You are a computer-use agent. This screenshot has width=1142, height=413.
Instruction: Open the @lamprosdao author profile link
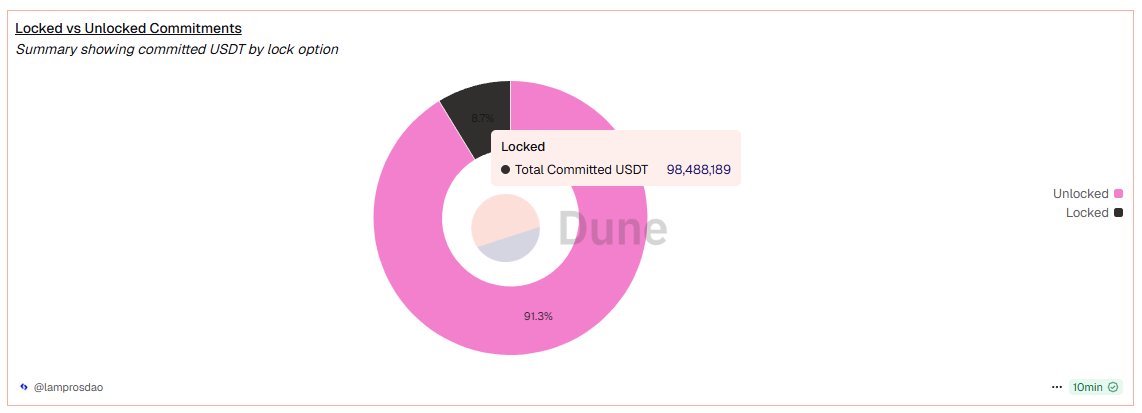64,386
